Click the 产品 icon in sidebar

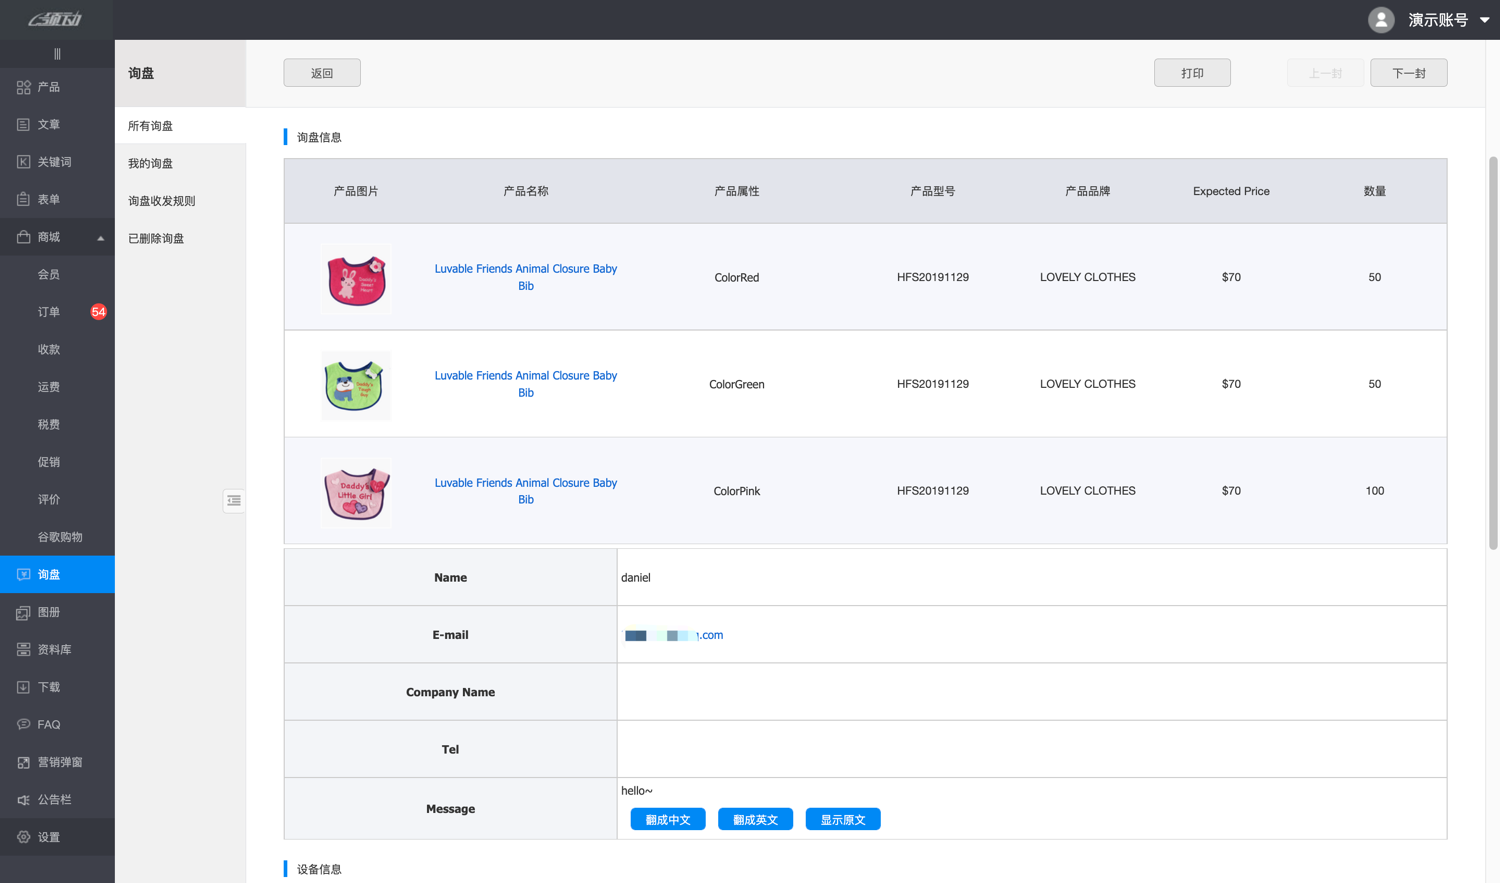tap(23, 88)
